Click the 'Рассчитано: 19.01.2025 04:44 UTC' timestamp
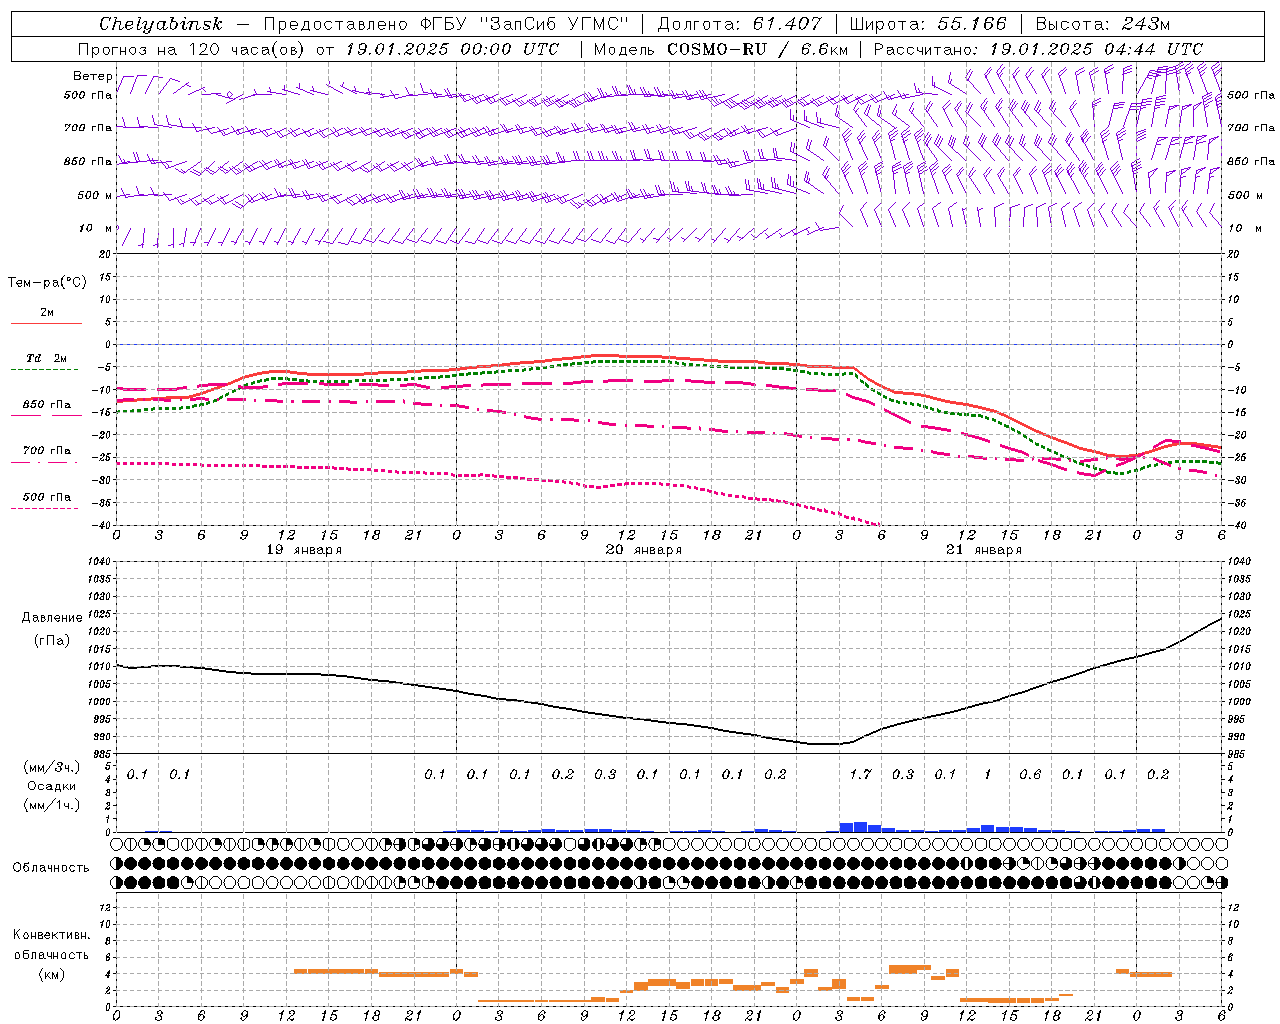 point(1038,49)
